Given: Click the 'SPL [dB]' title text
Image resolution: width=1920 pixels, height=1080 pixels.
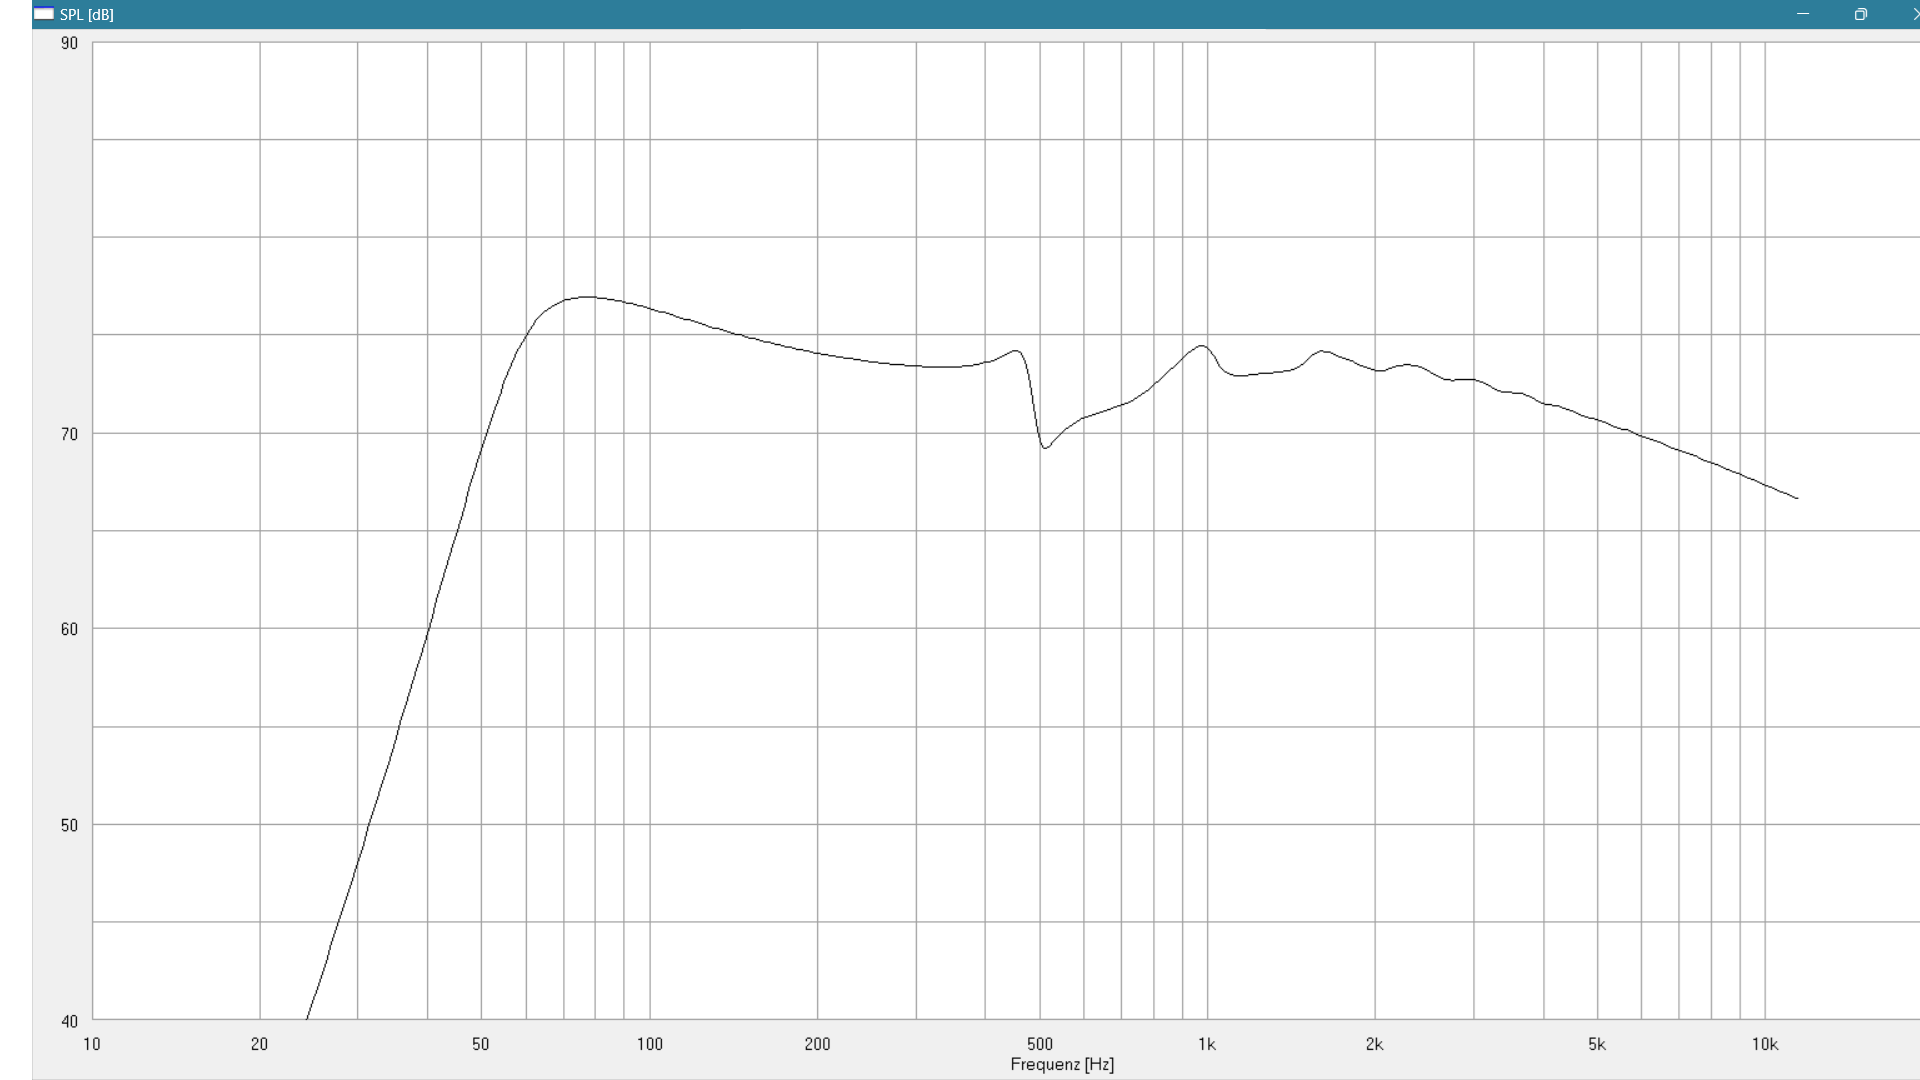Looking at the screenshot, I should [87, 15].
